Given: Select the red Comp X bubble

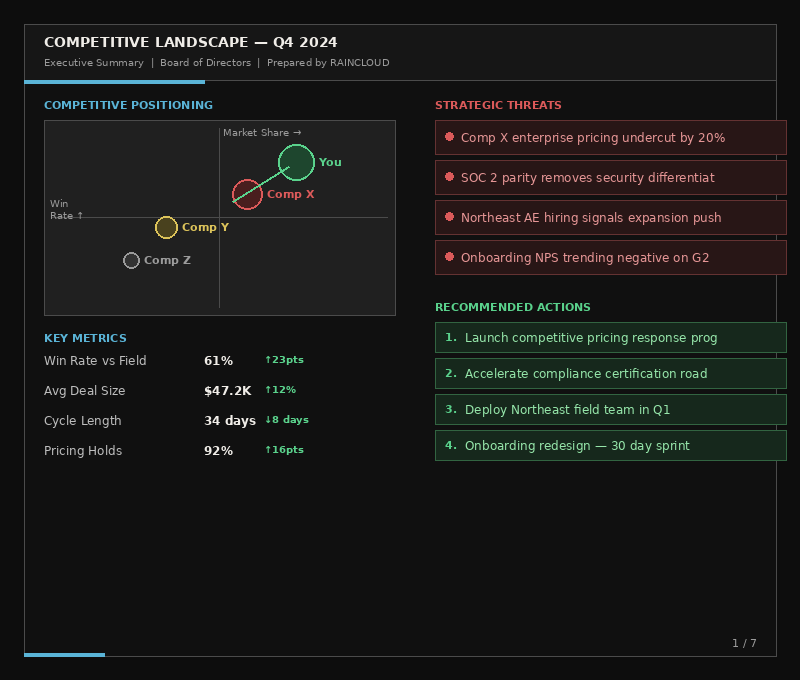Looking at the screenshot, I should pyautogui.click(x=247, y=194).
